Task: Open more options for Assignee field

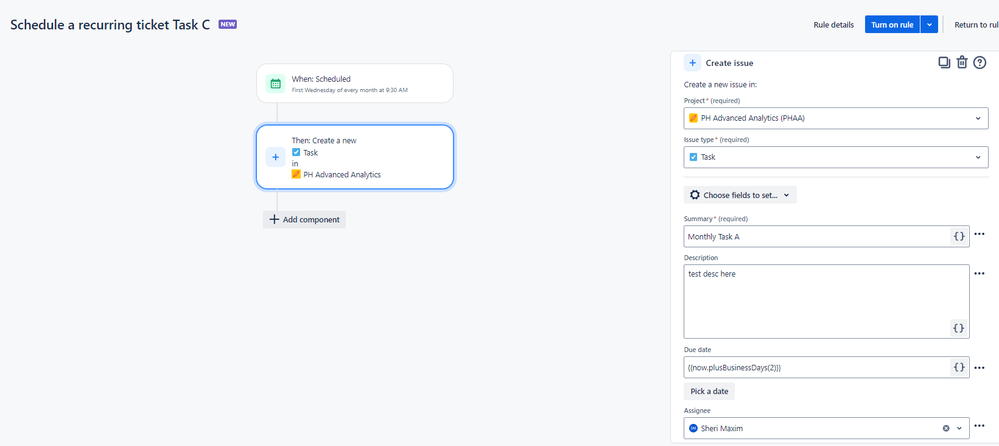Action: (980, 426)
